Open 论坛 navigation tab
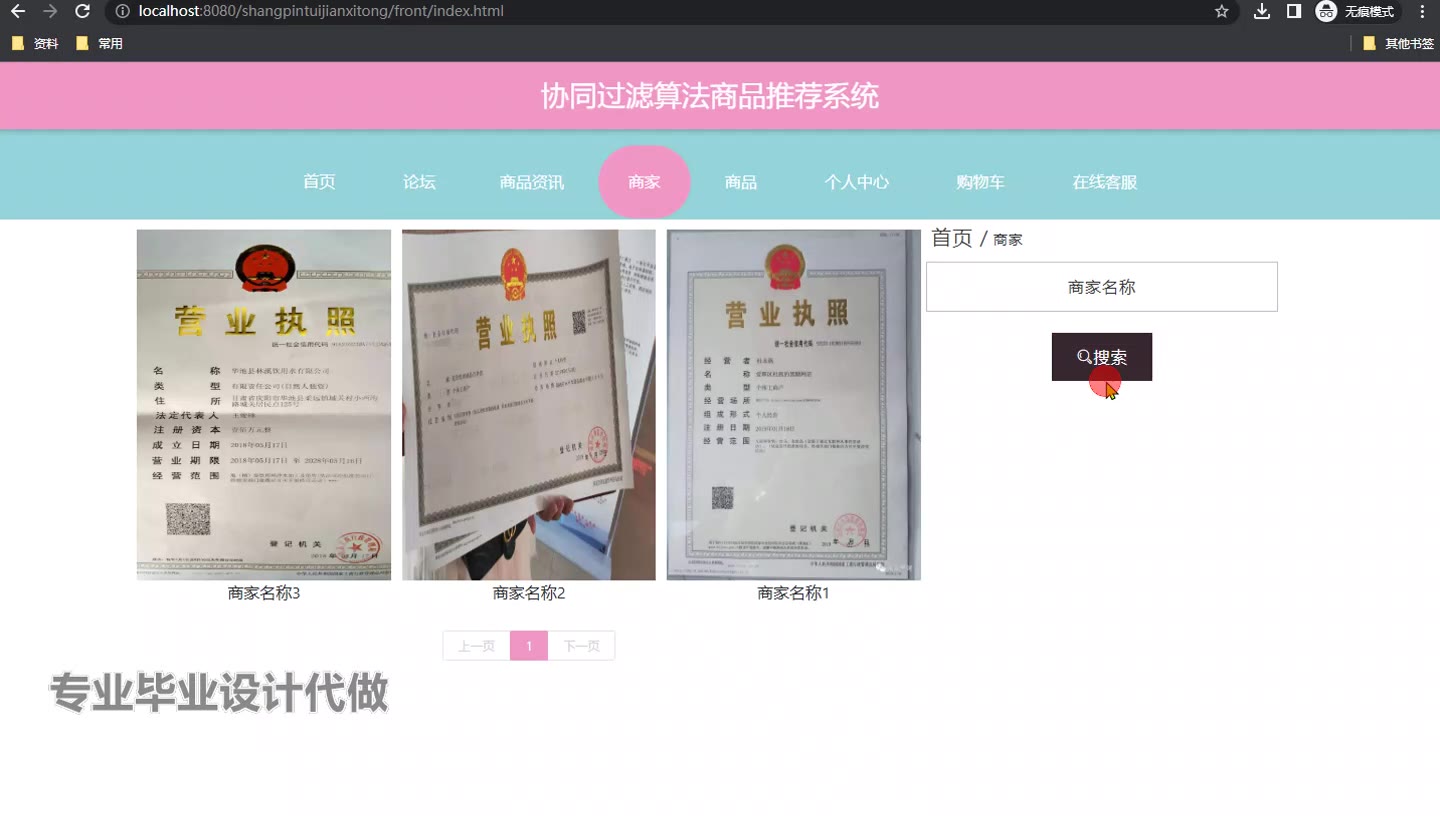Viewport: 1440px width, 816px height. tap(419, 182)
